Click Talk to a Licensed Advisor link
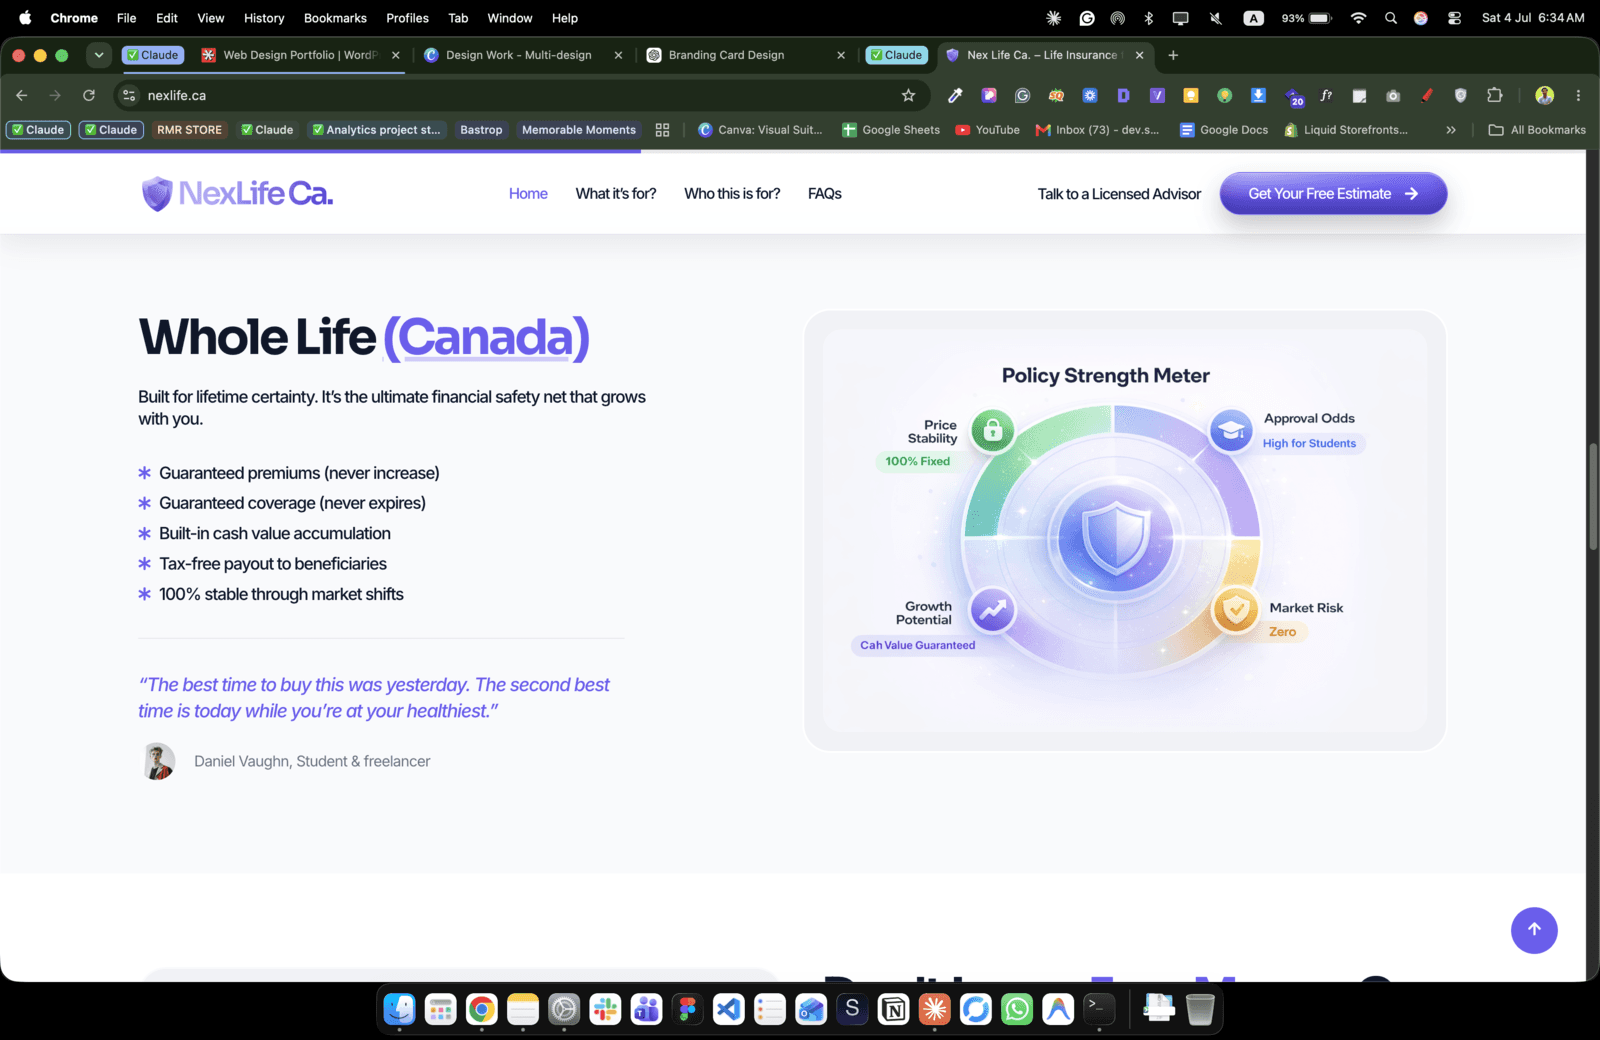Image resolution: width=1600 pixels, height=1040 pixels. [1119, 194]
